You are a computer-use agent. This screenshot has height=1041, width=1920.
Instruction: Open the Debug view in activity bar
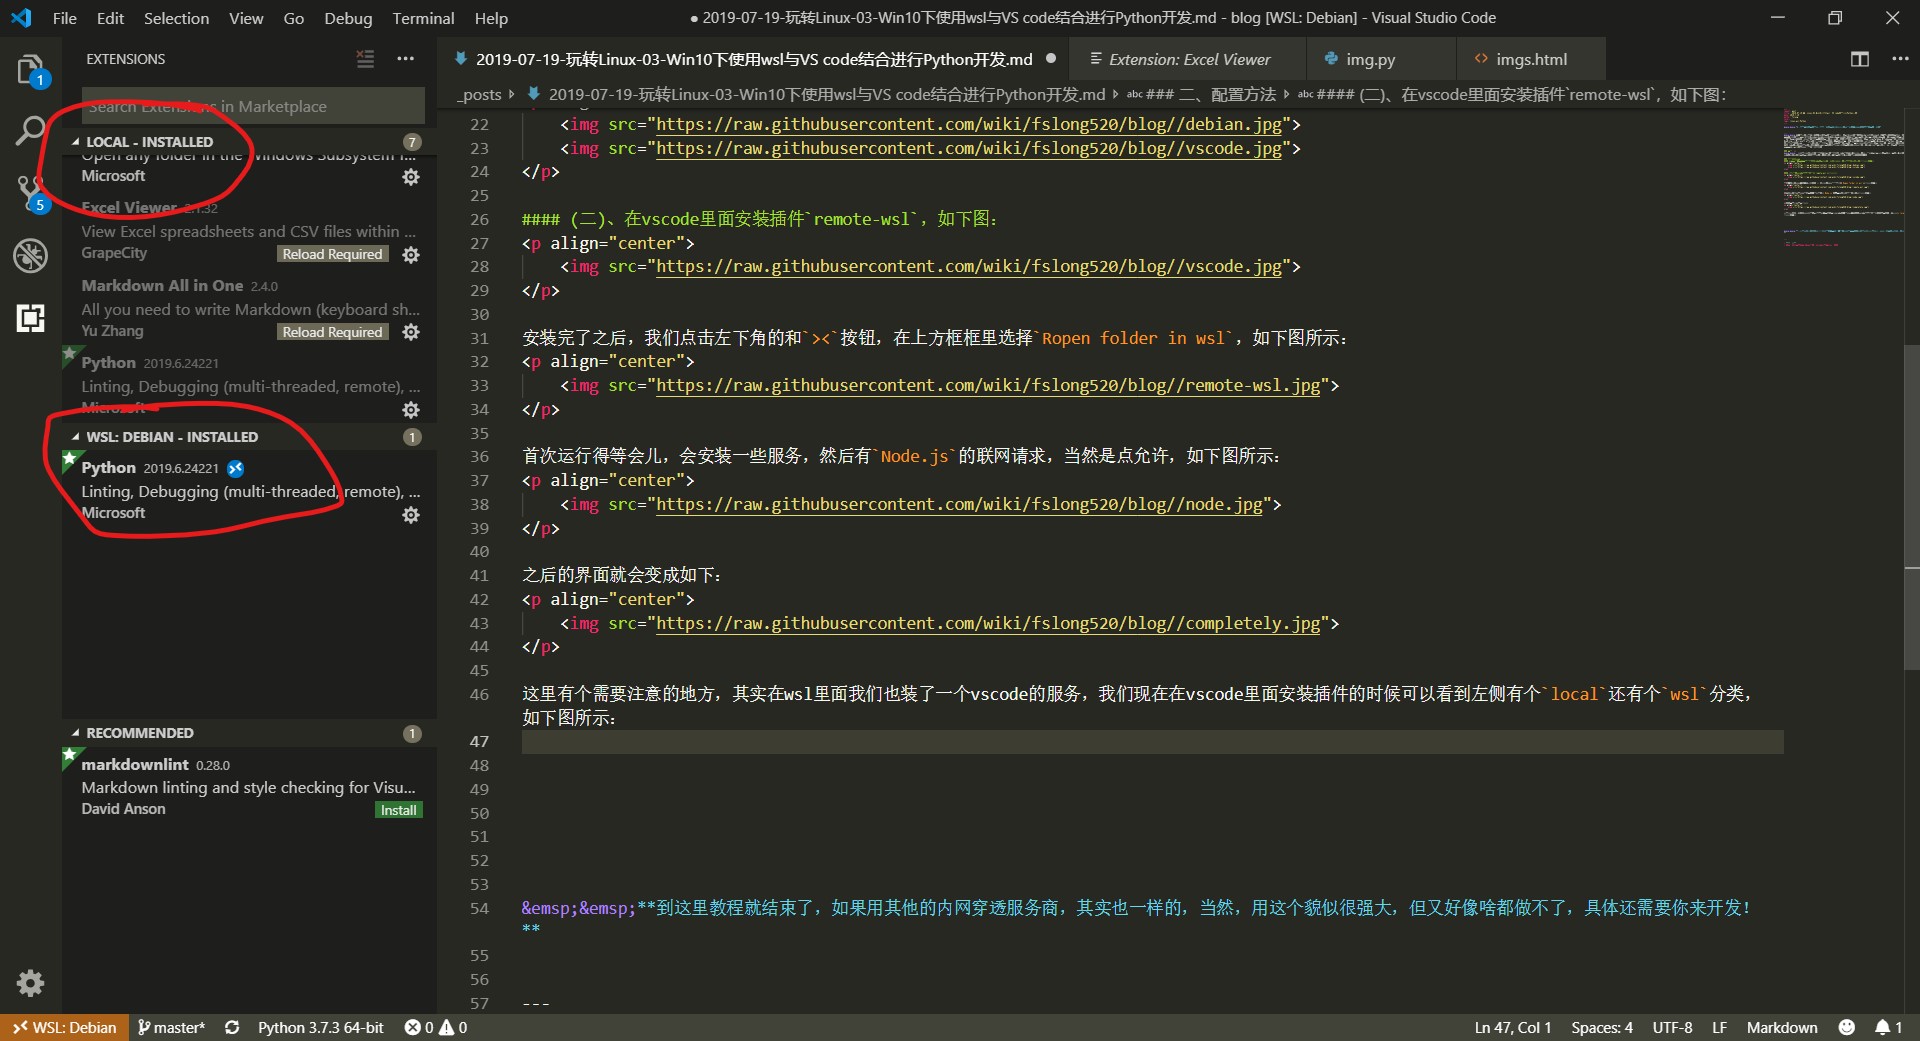click(30, 255)
